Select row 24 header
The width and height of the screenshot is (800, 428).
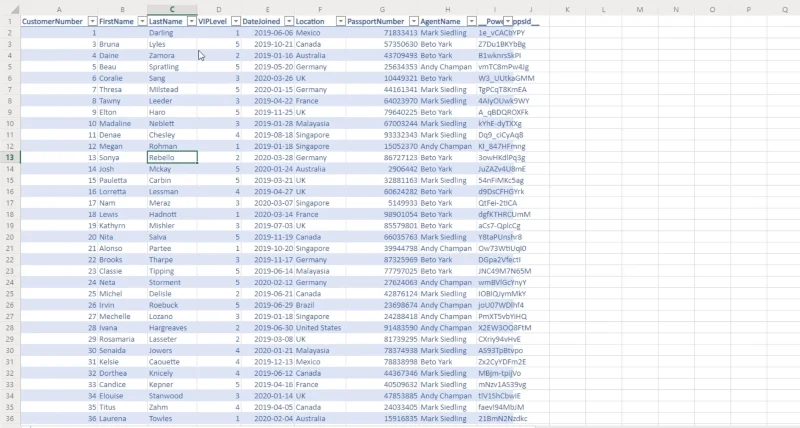click(10, 283)
